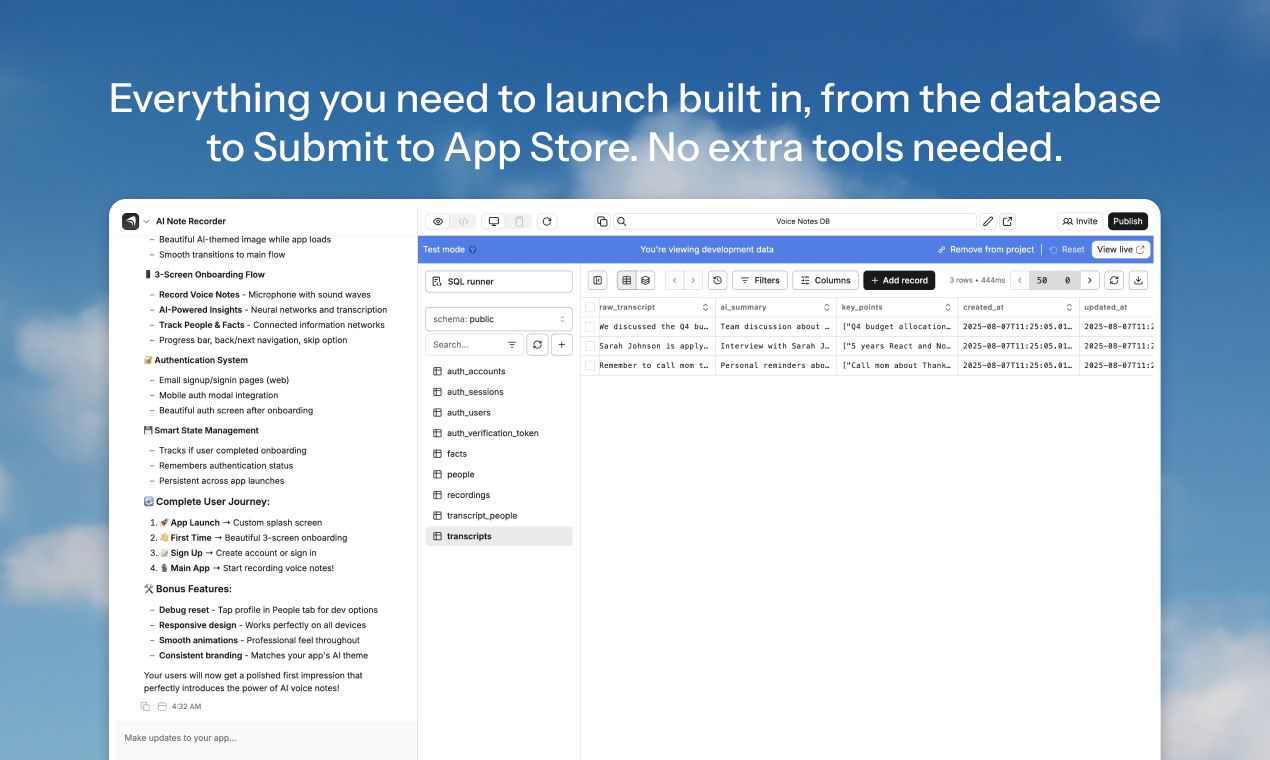This screenshot has height=760, width=1270.
Task: Click the refresh data icon beside pagination
Action: pyautogui.click(x=1114, y=281)
